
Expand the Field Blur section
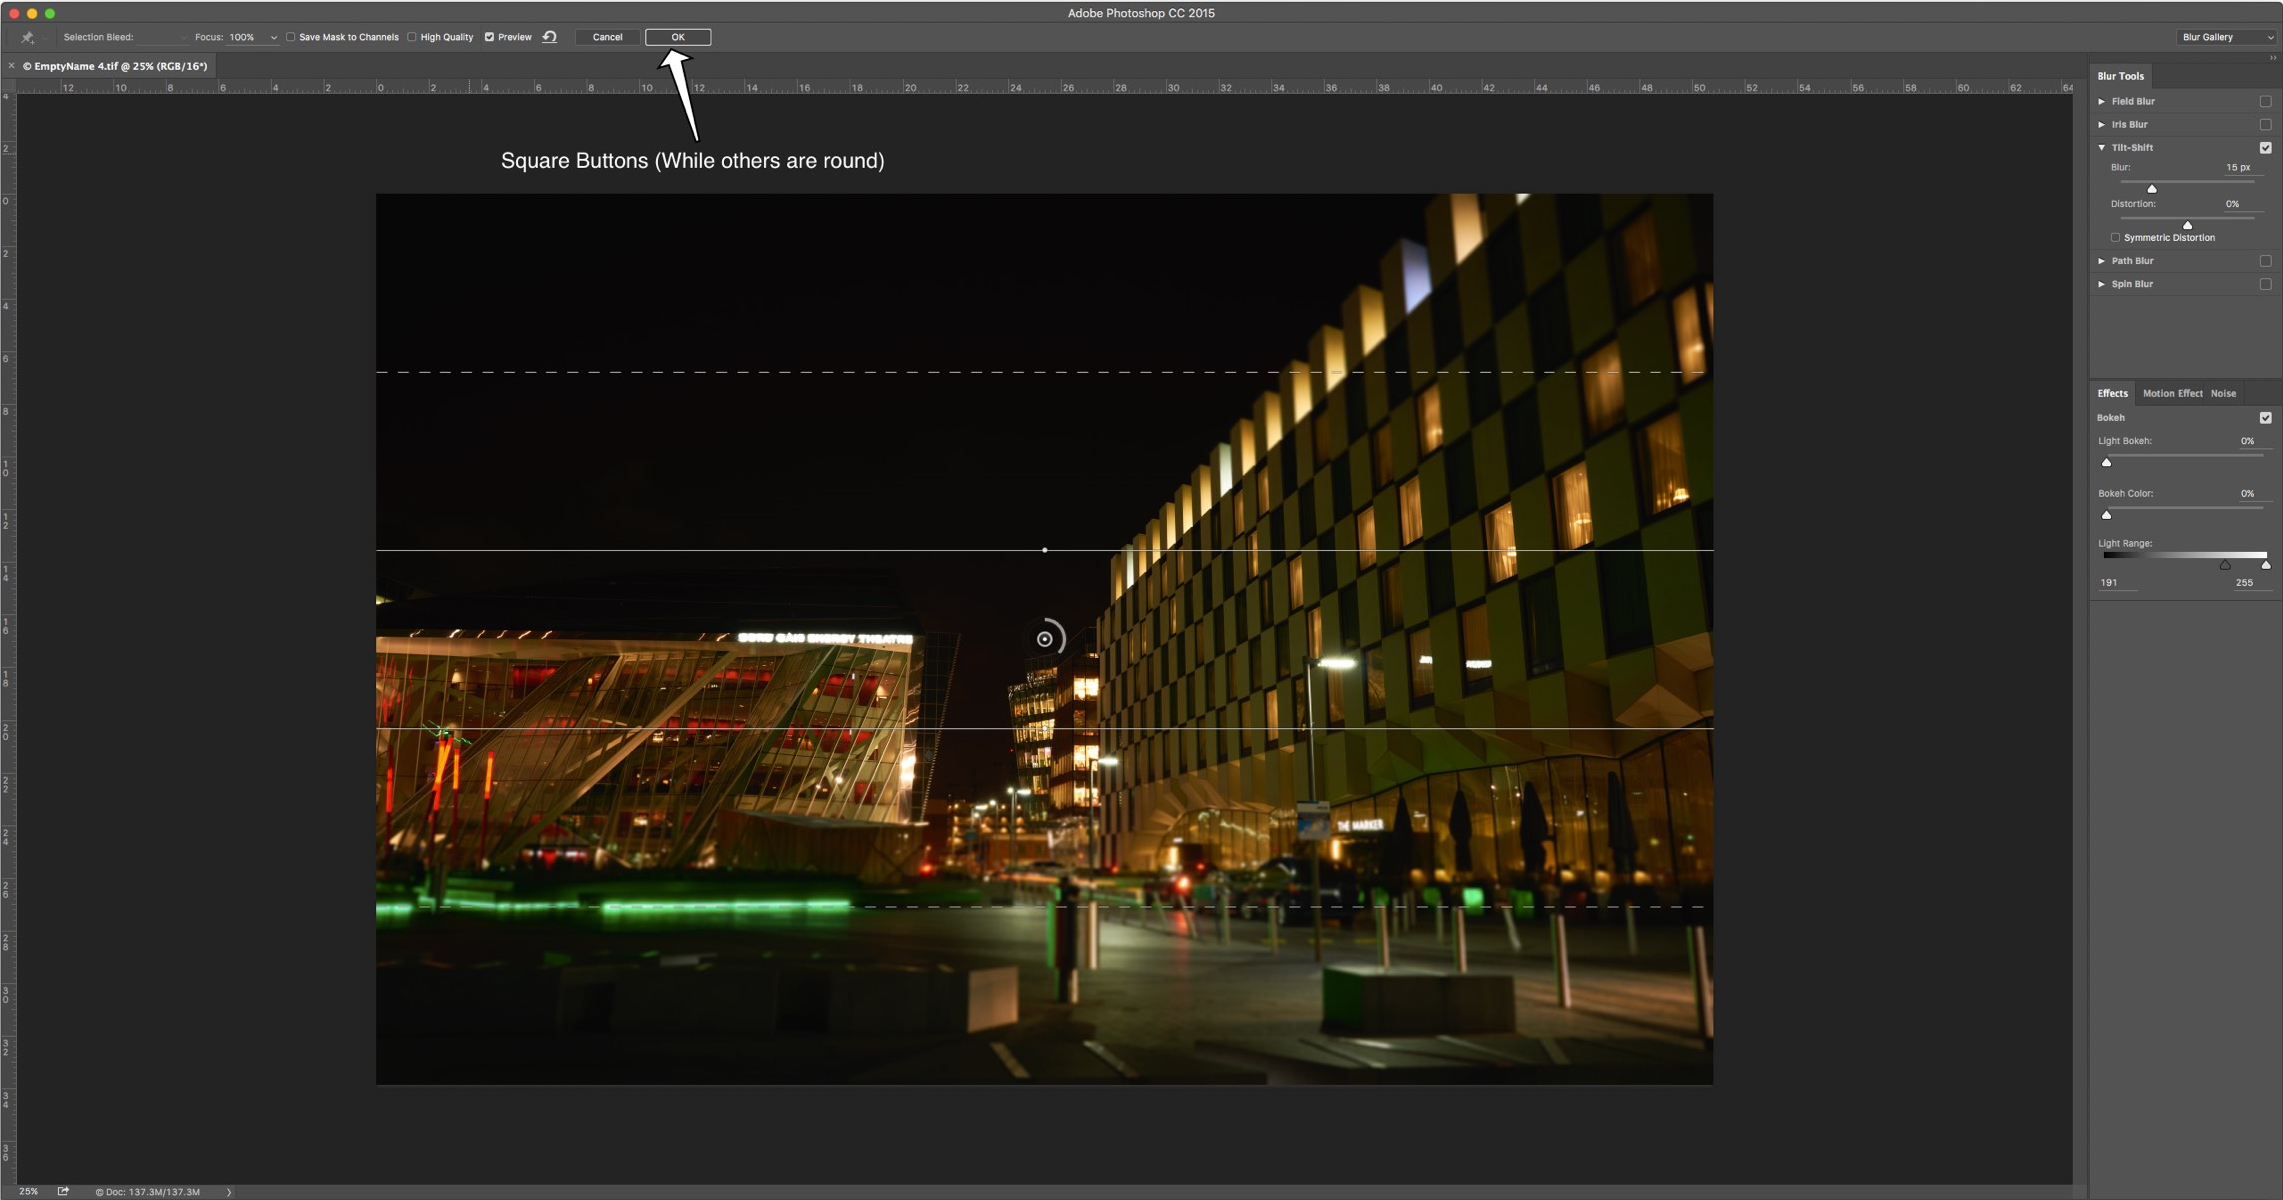2102,101
